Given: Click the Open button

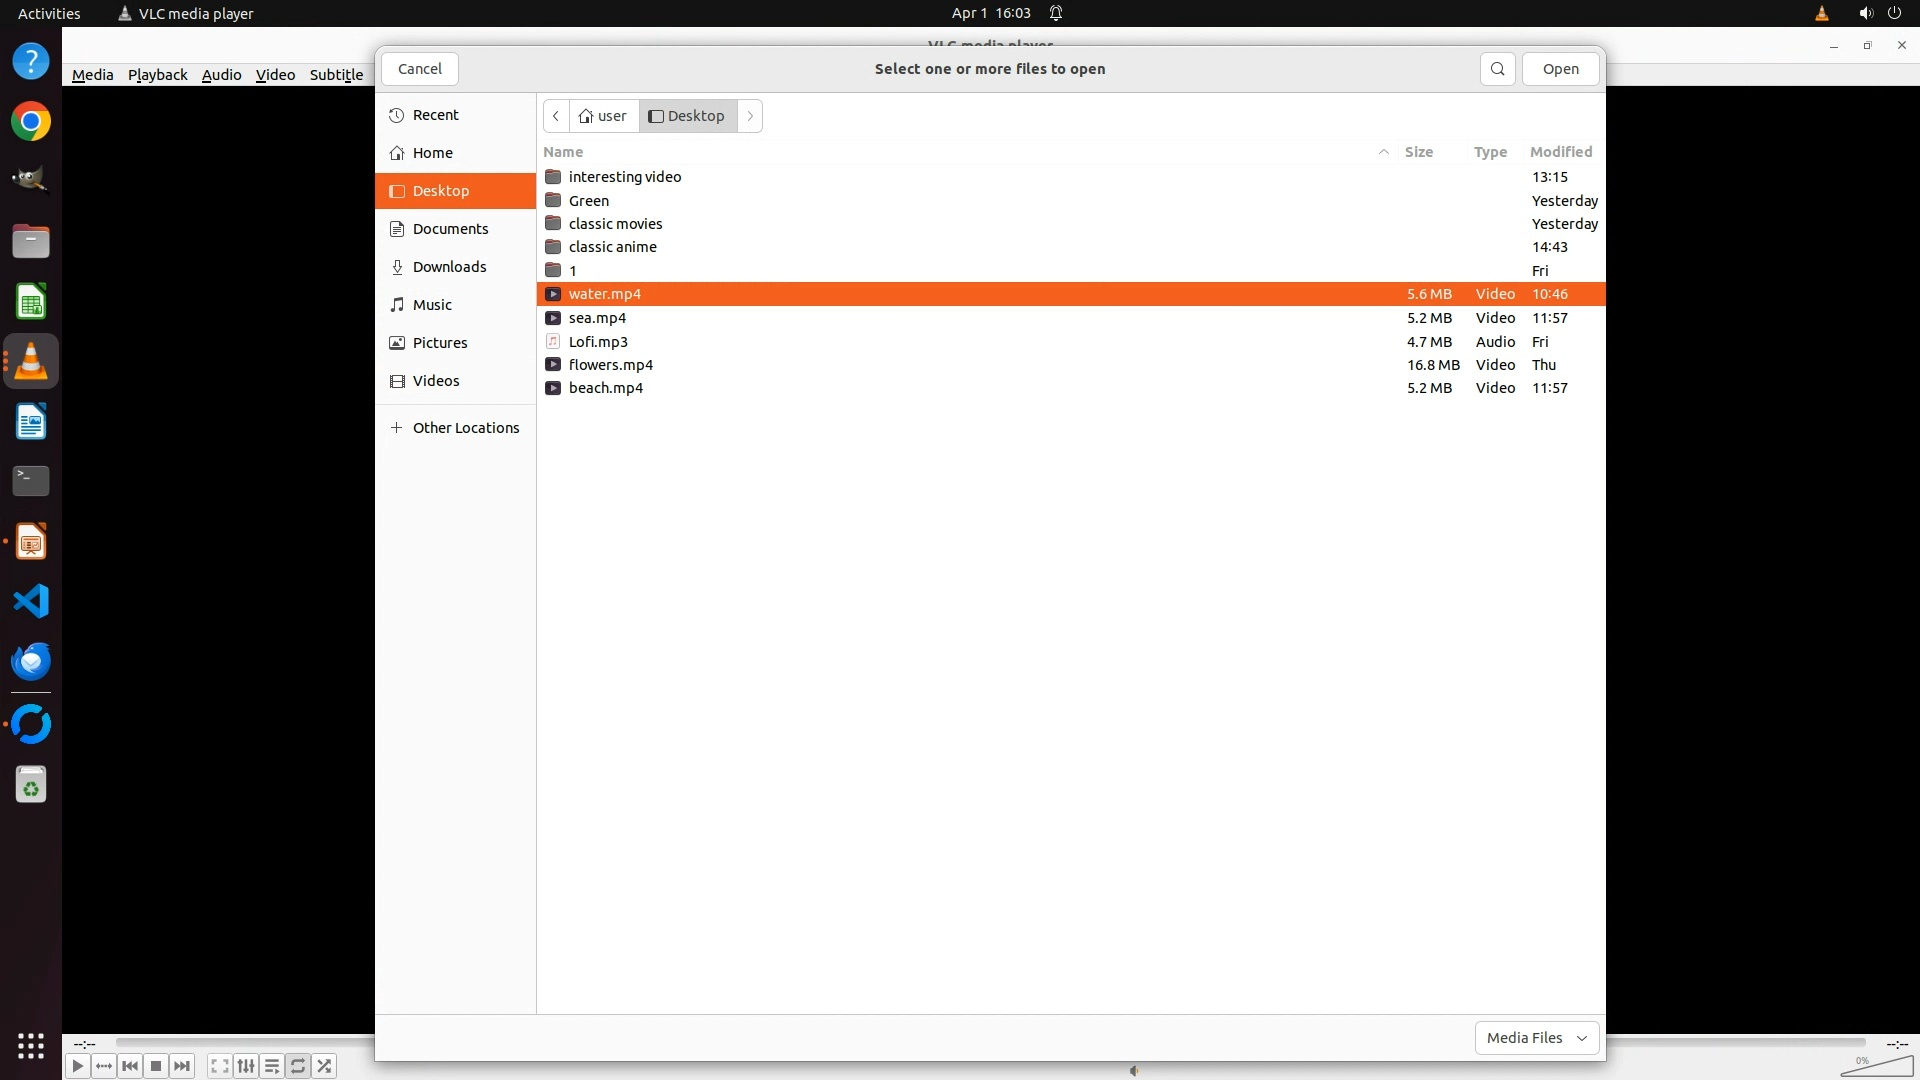Looking at the screenshot, I should point(1560,69).
